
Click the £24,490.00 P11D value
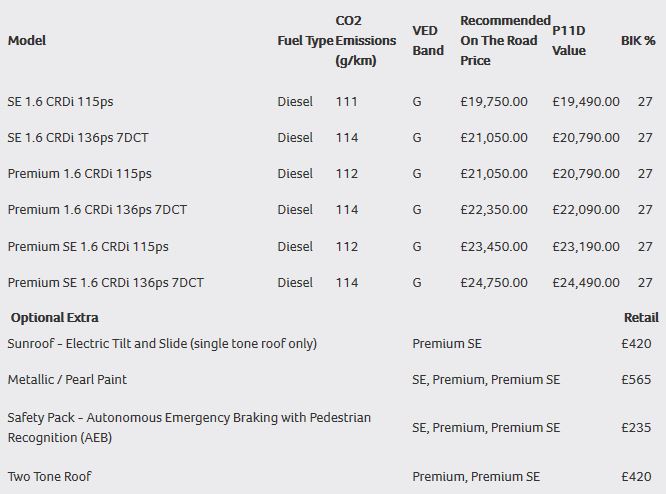pyautogui.click(x=586, y=283)
